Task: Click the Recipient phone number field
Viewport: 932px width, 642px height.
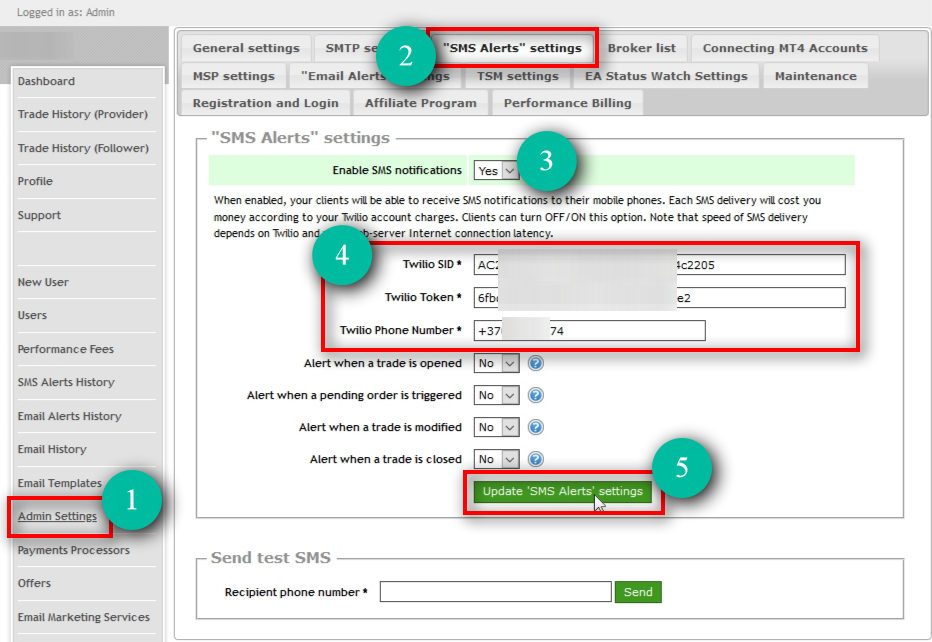Action: tap(495, 592)
